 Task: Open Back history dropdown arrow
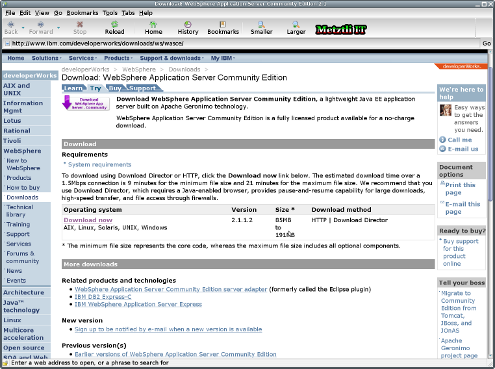[23, 27]
